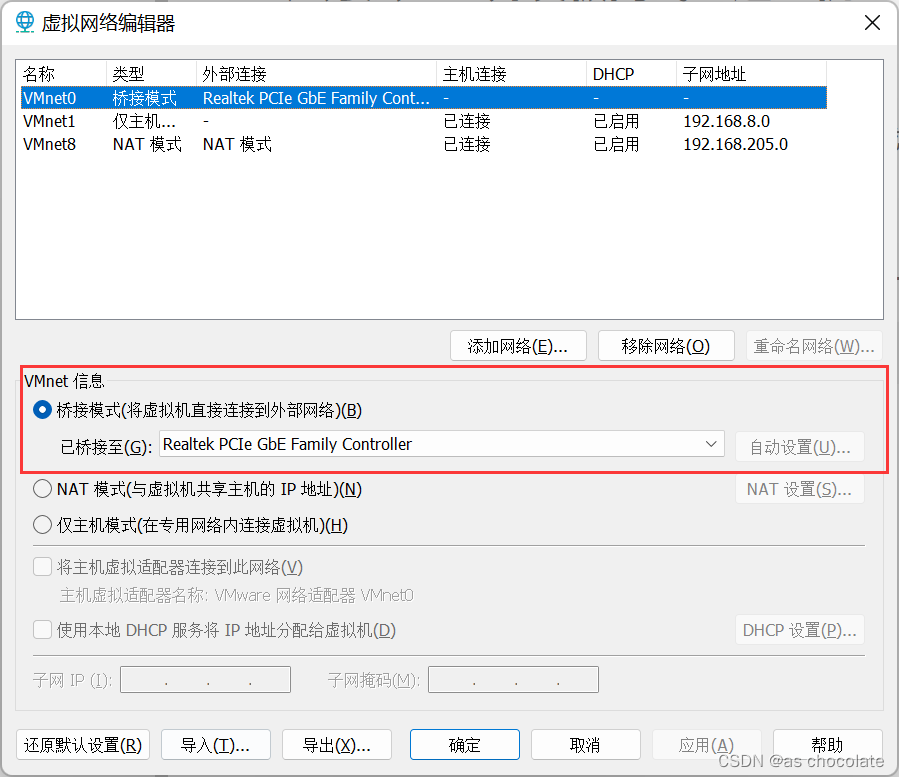Click the 子网 IP input field
This screenshot has width=899, height=777.
(x=205, y=680)
